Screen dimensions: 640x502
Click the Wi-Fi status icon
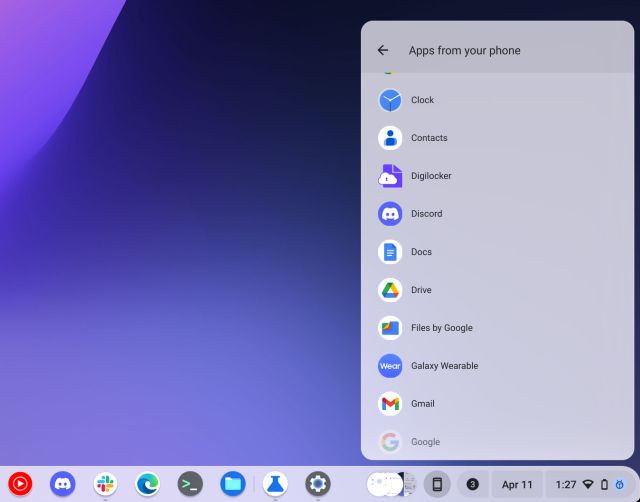click(588, 484)
